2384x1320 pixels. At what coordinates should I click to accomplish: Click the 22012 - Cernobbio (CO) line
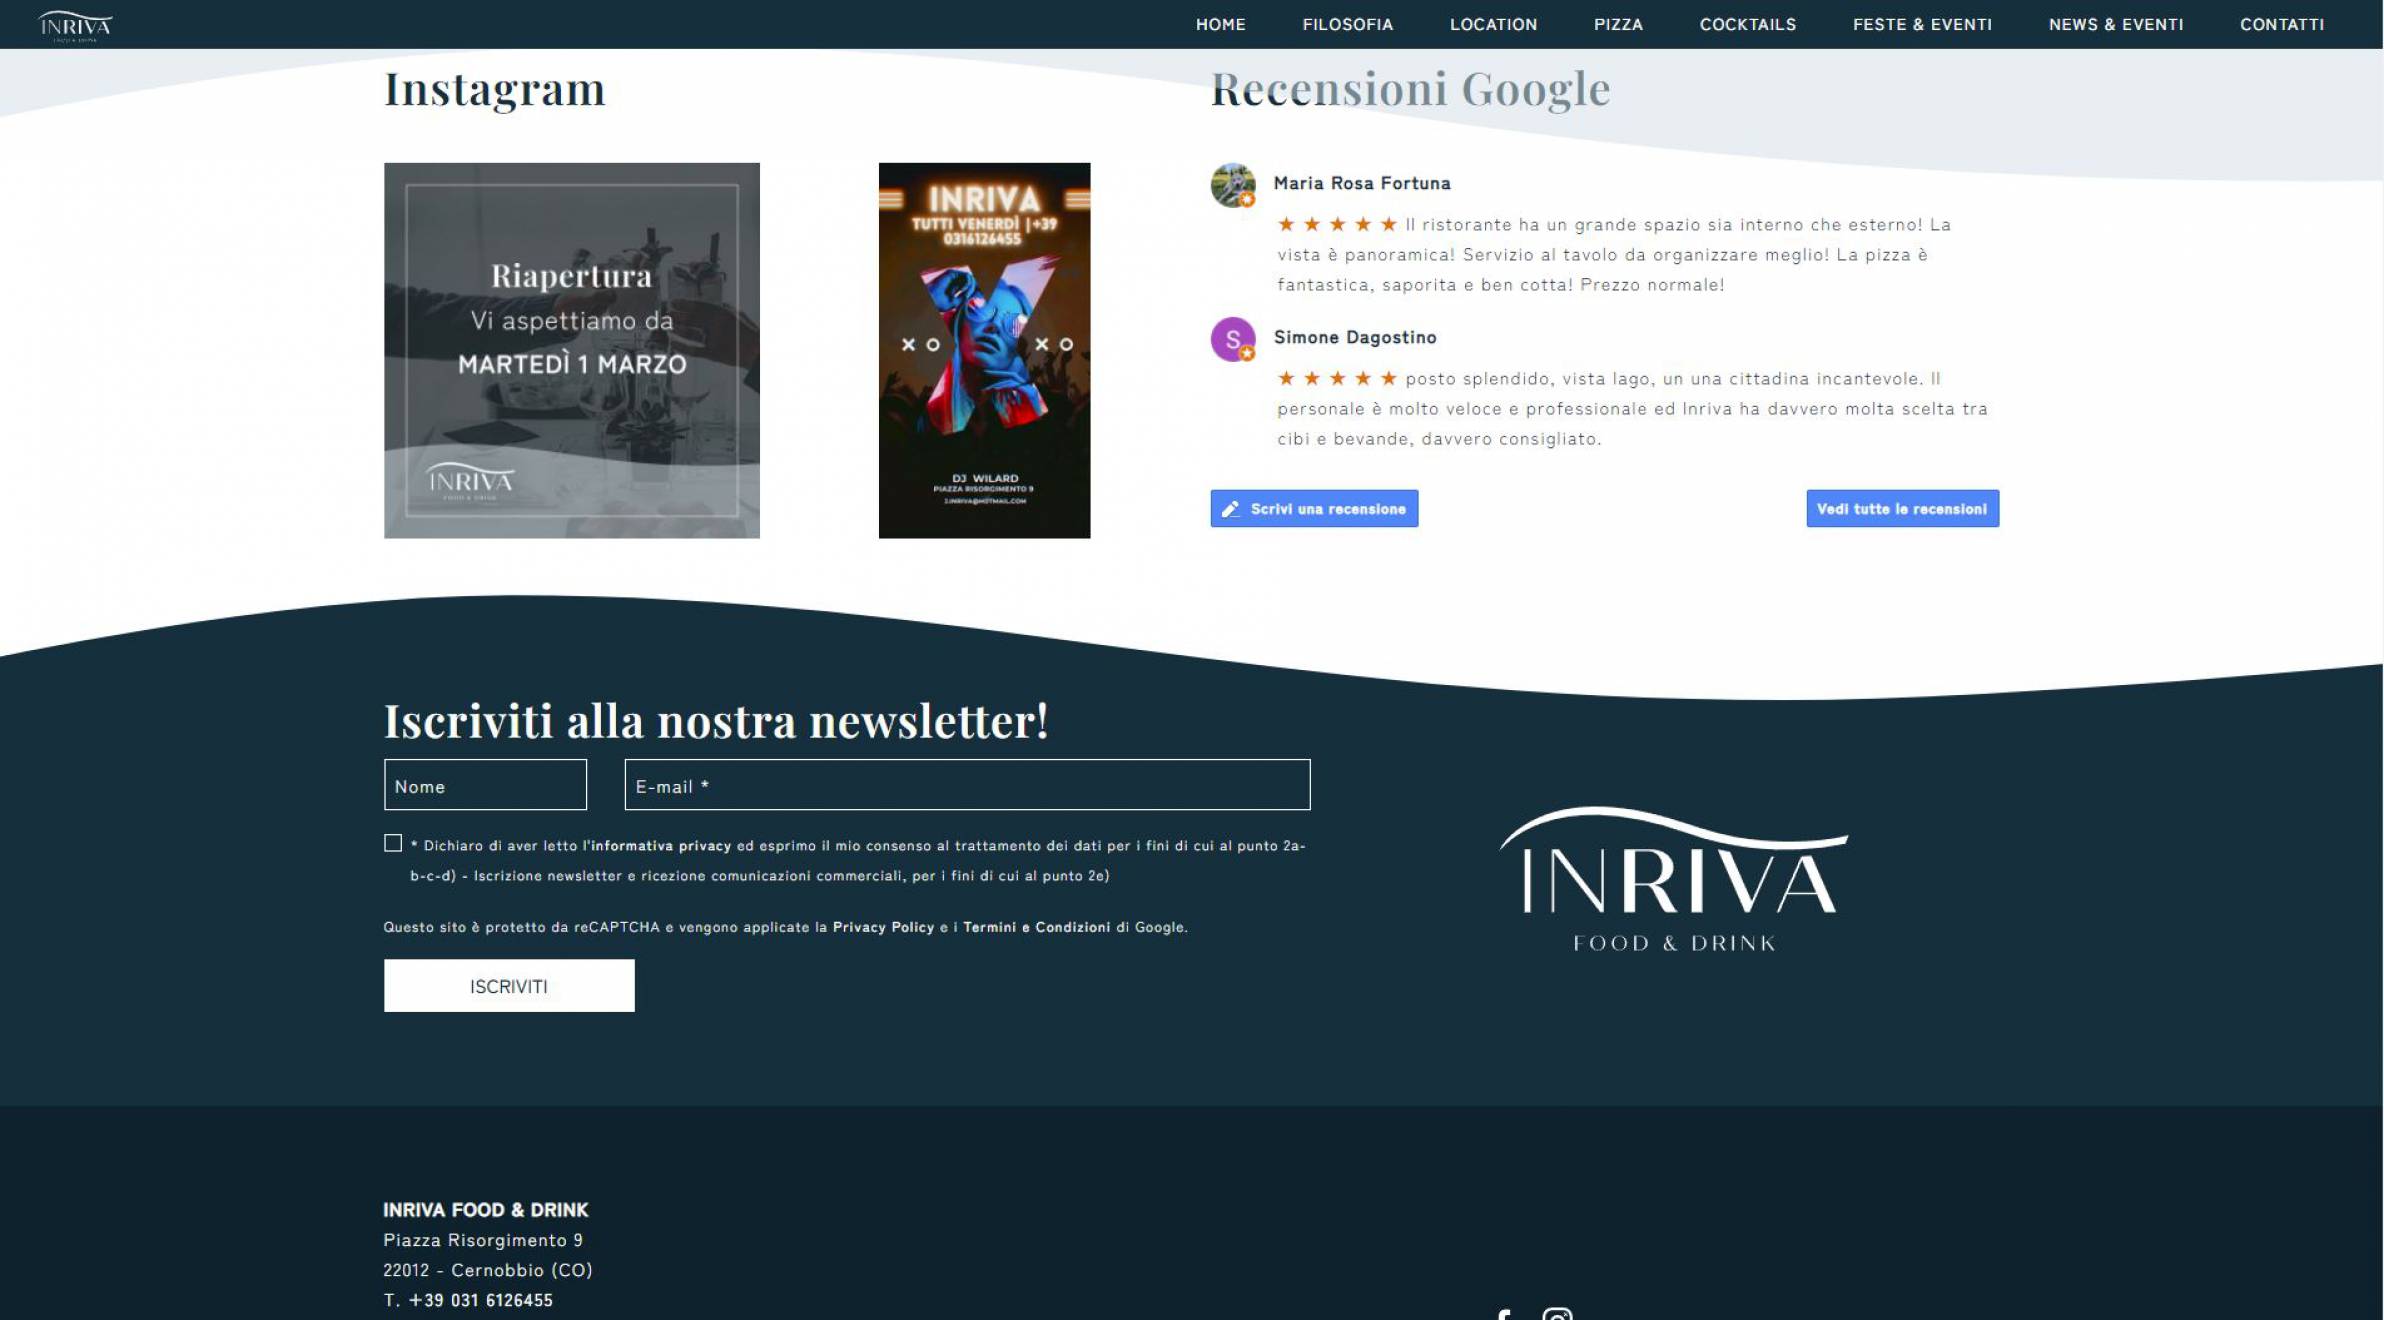point(488,1270)
